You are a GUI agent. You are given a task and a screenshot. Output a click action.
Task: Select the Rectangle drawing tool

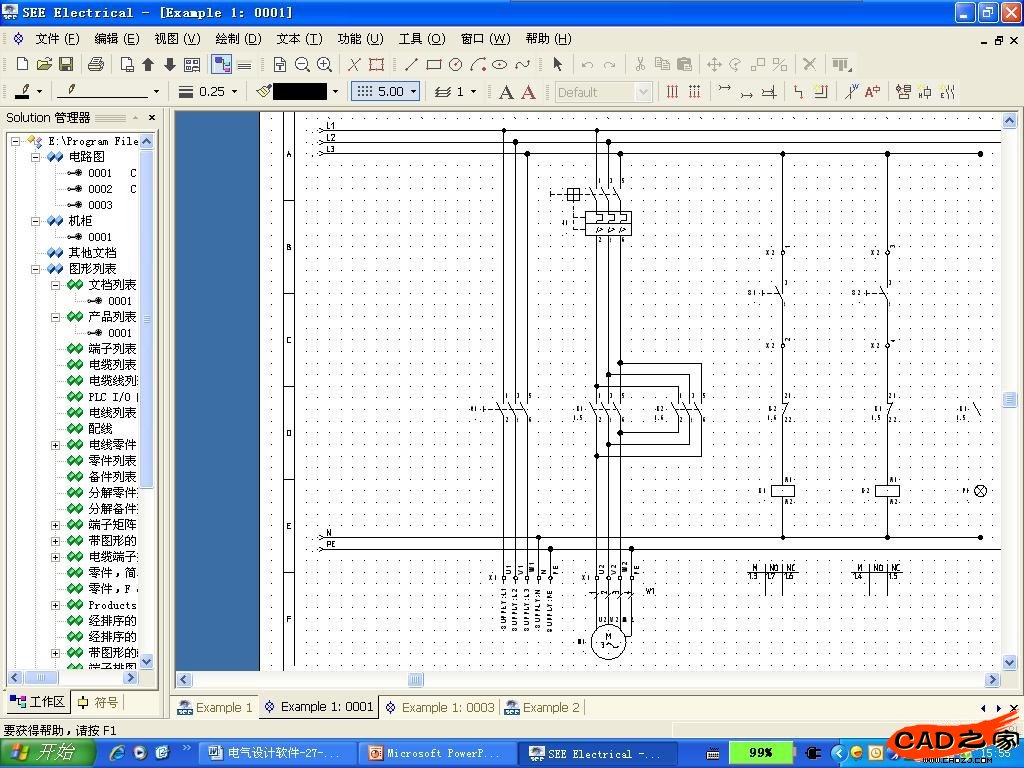(x=433, y=64)
